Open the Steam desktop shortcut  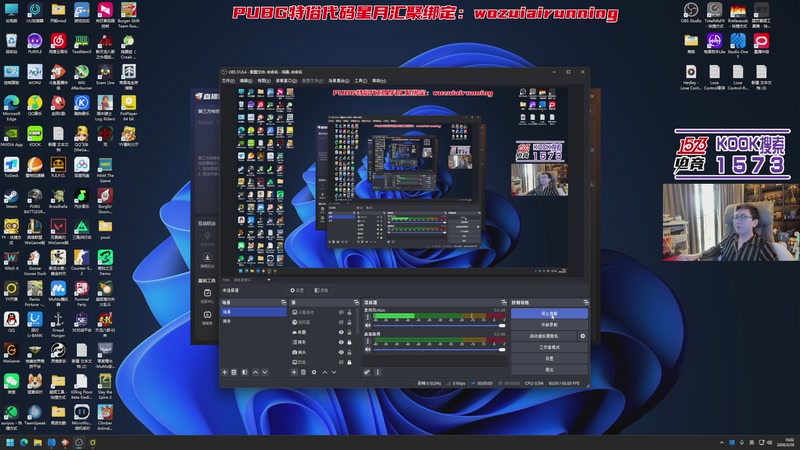(x=11, y=198)
